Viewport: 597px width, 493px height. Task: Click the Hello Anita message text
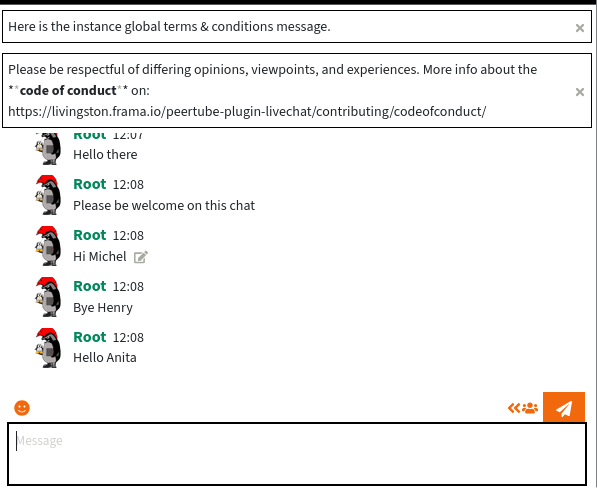tap(105, 357)
